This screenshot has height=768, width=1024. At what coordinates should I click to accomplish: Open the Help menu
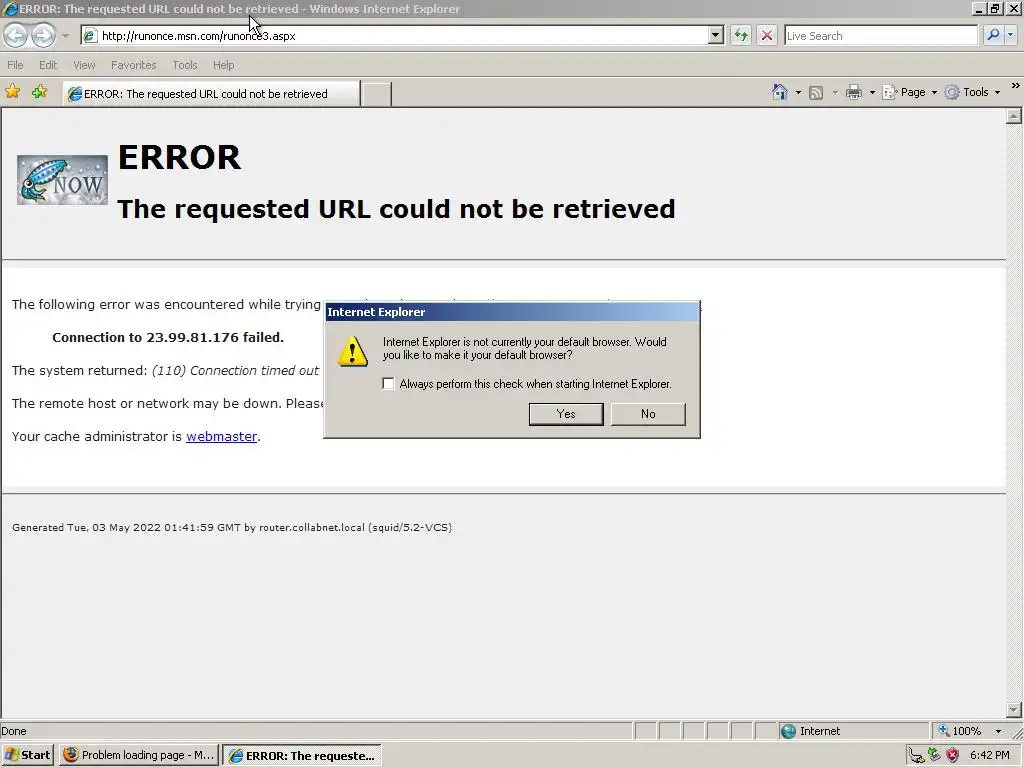(223, 65)
